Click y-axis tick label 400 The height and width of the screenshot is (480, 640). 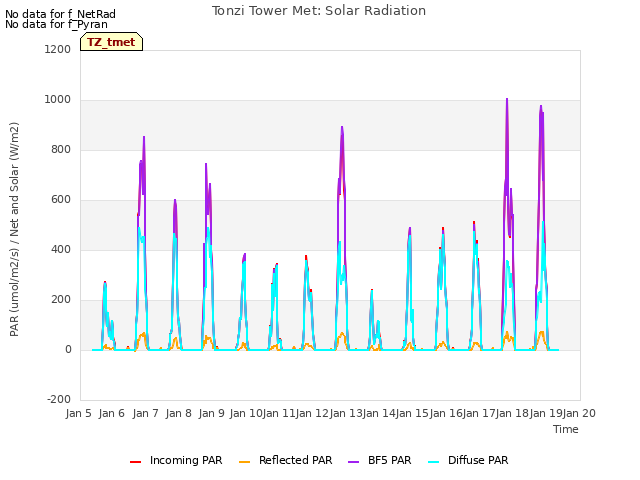(x=61, y=249)
